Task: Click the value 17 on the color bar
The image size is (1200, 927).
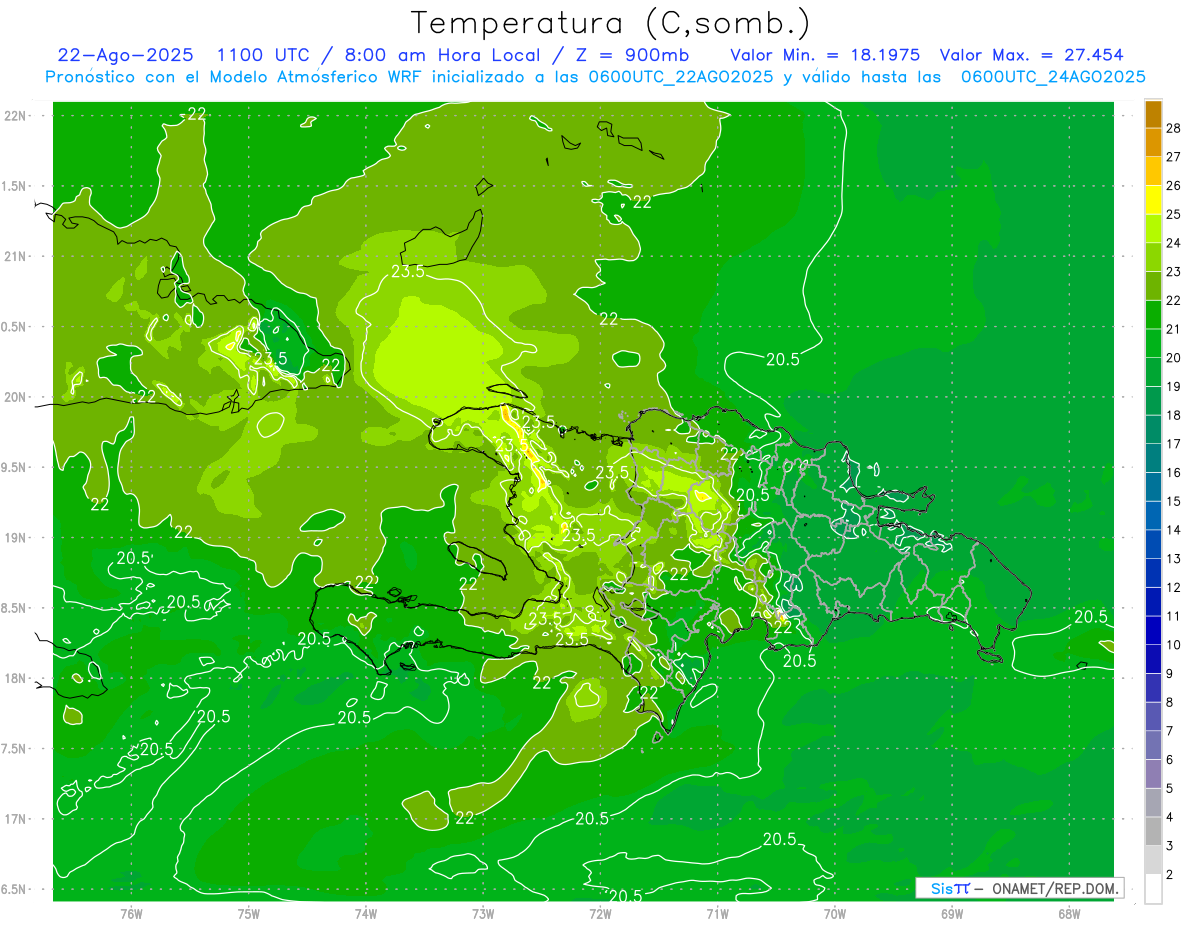Action: point(1174,444)
